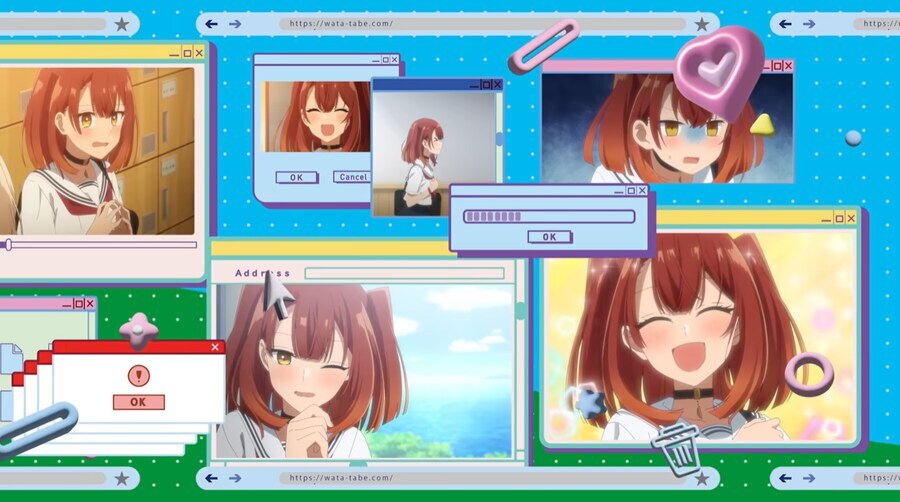Close the top right blushing girl window
Screen dimensions: 900x502
click(x=788, y=66)
